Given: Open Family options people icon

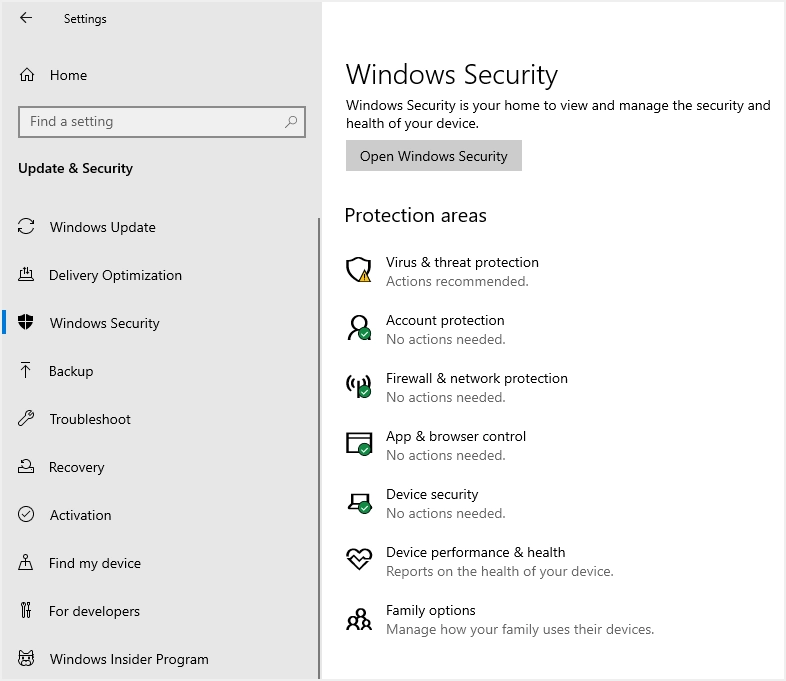Looking at the screenshot, I should click(359, 619).
